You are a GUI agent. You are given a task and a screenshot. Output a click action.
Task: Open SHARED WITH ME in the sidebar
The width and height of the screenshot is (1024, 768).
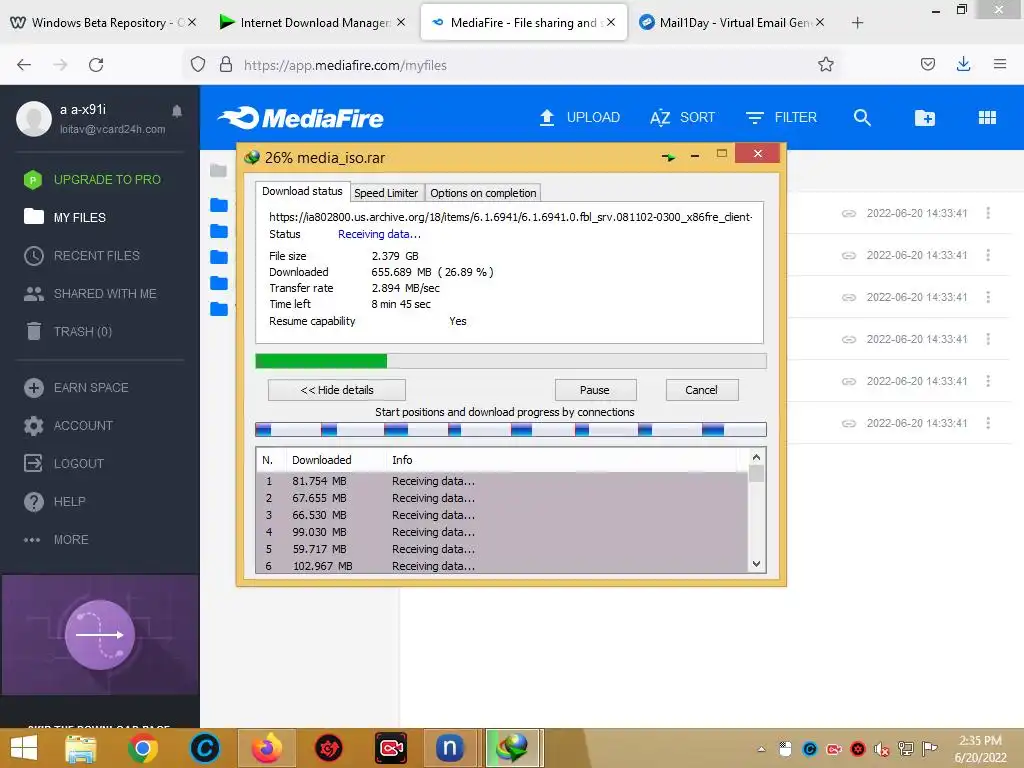point(90,294)
